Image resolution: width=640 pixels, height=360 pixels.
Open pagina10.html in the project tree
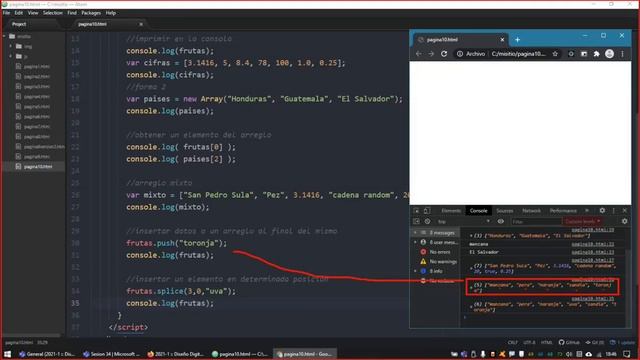(38, 167)
